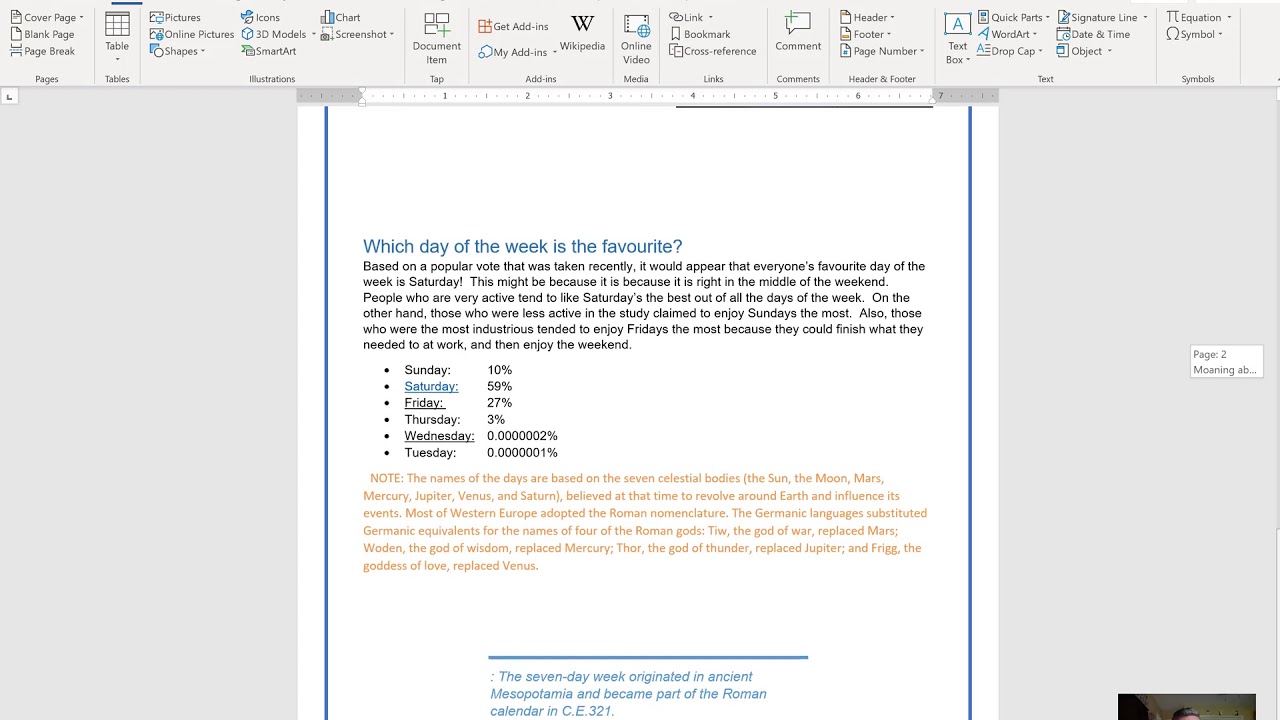The image size is (1280, 720).
Task: Open Document Item tap pane
Action: coord(436,39)
